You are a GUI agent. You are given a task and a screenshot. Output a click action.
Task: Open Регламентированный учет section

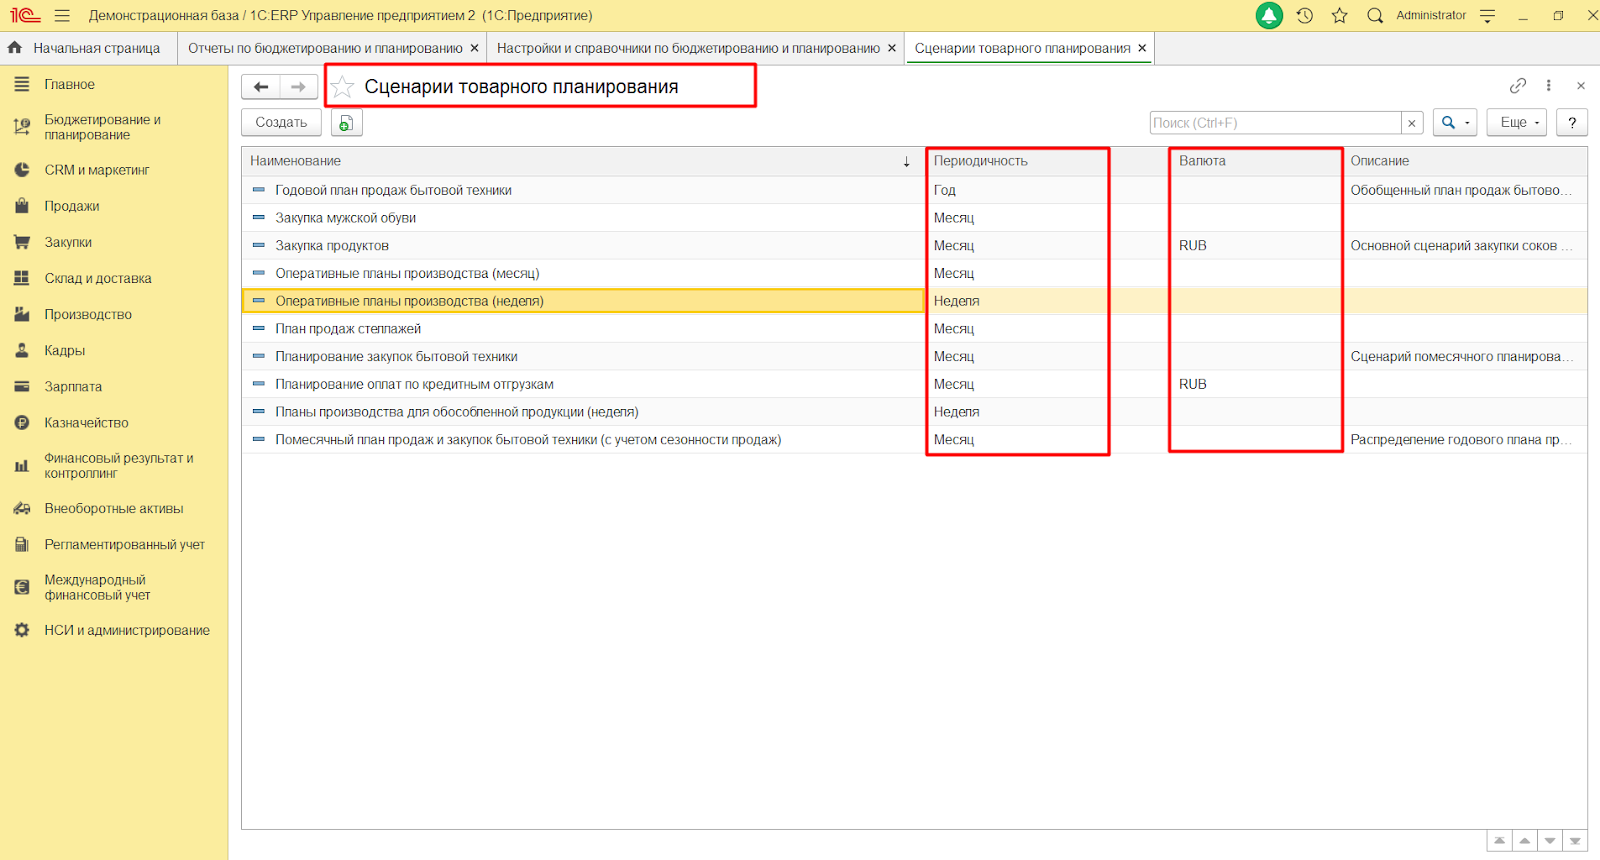[124, 544]
